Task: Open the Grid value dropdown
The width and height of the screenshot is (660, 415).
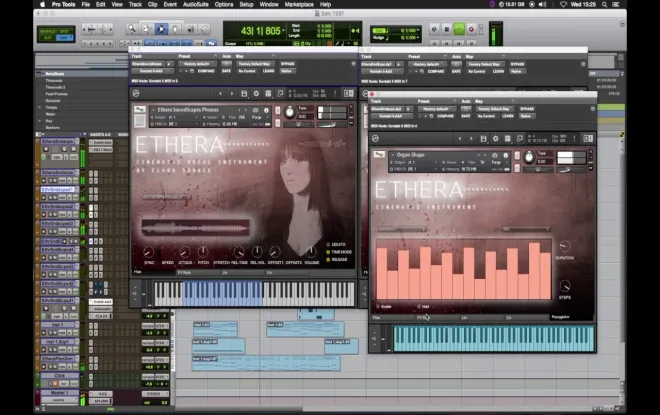Action: (x=418, y=31)
